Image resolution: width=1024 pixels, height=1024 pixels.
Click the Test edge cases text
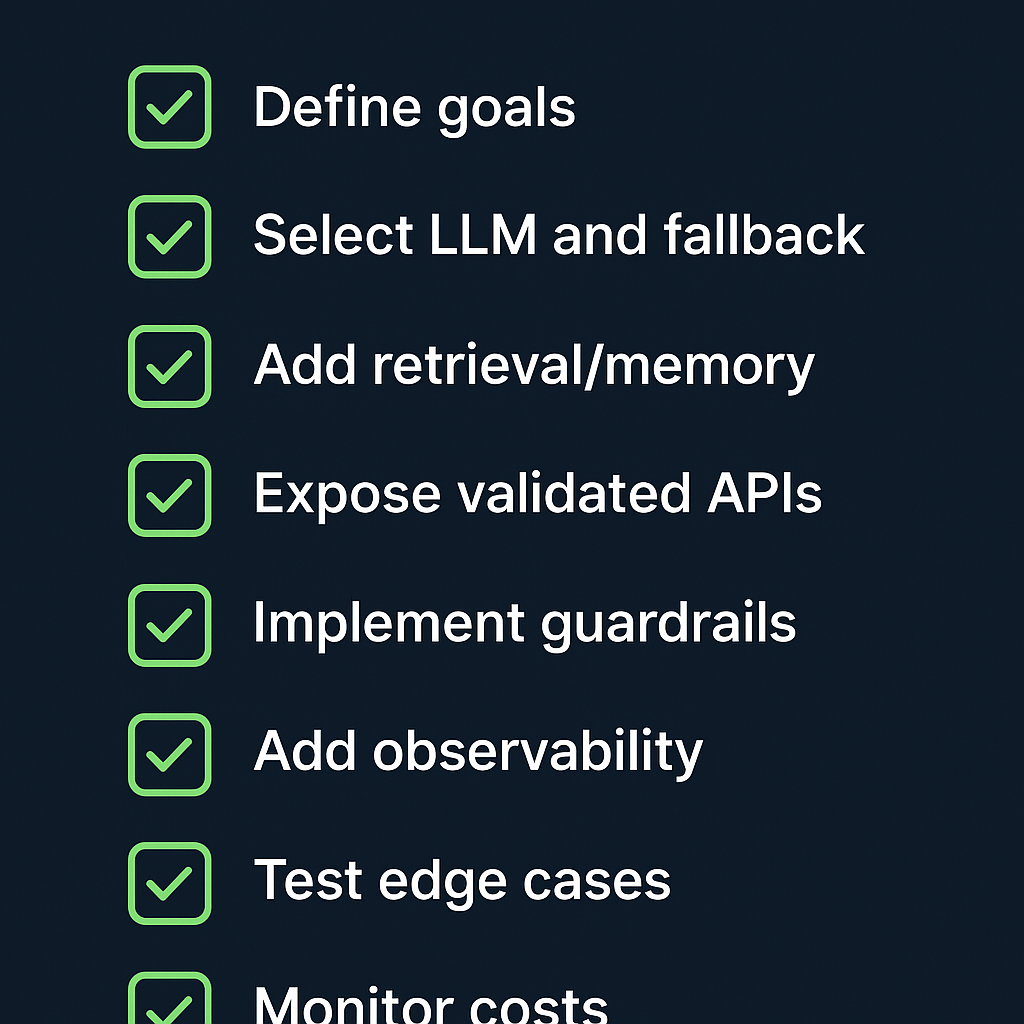[462, 883]
